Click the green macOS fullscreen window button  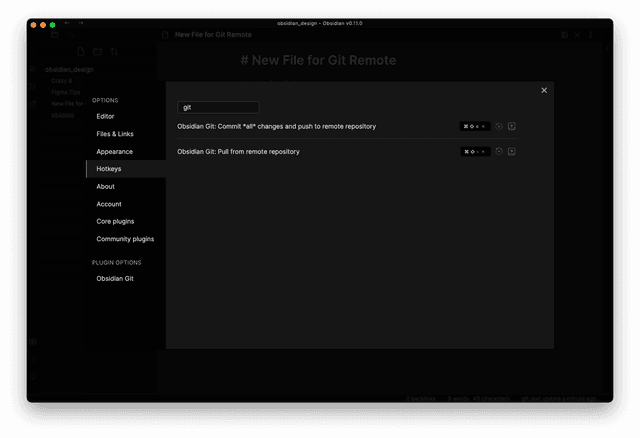53,25
